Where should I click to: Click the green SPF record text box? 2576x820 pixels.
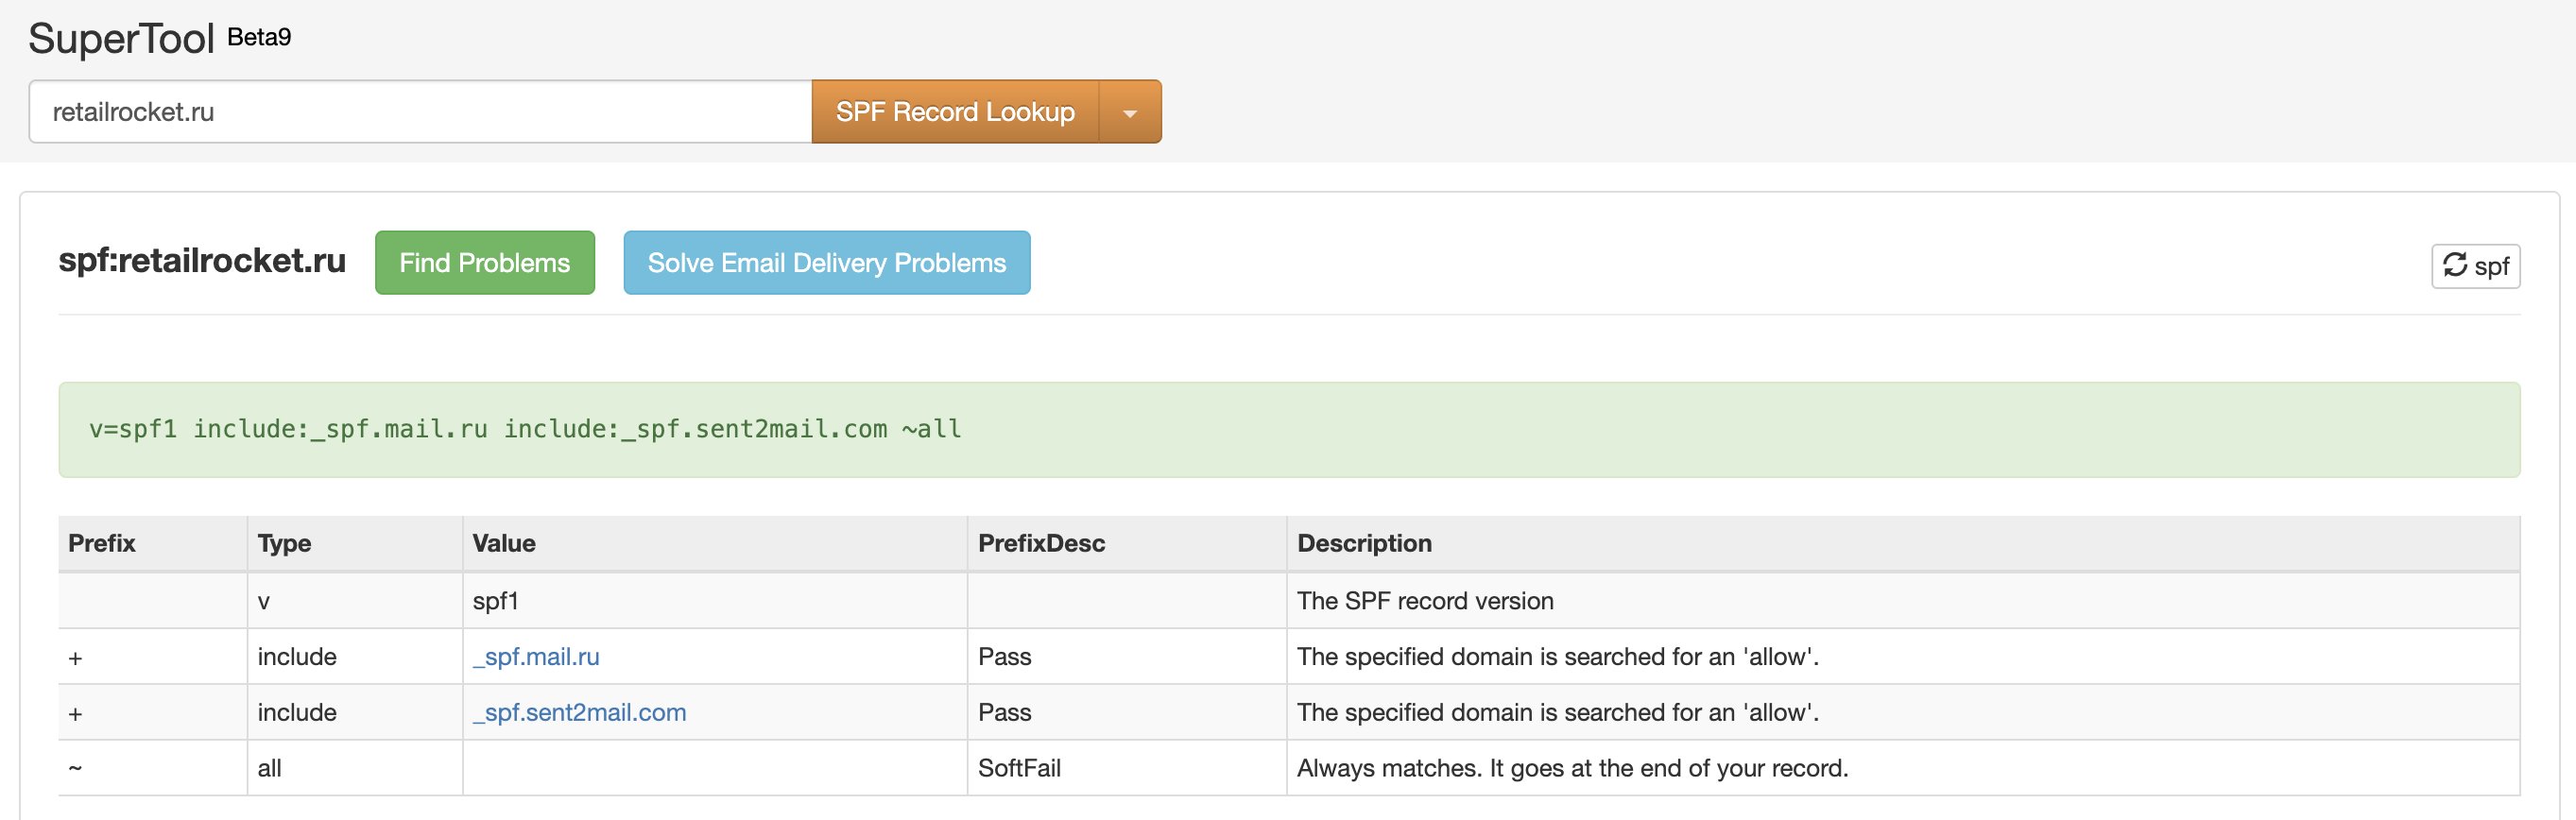pyautogui.click(x=1288, y=430)
